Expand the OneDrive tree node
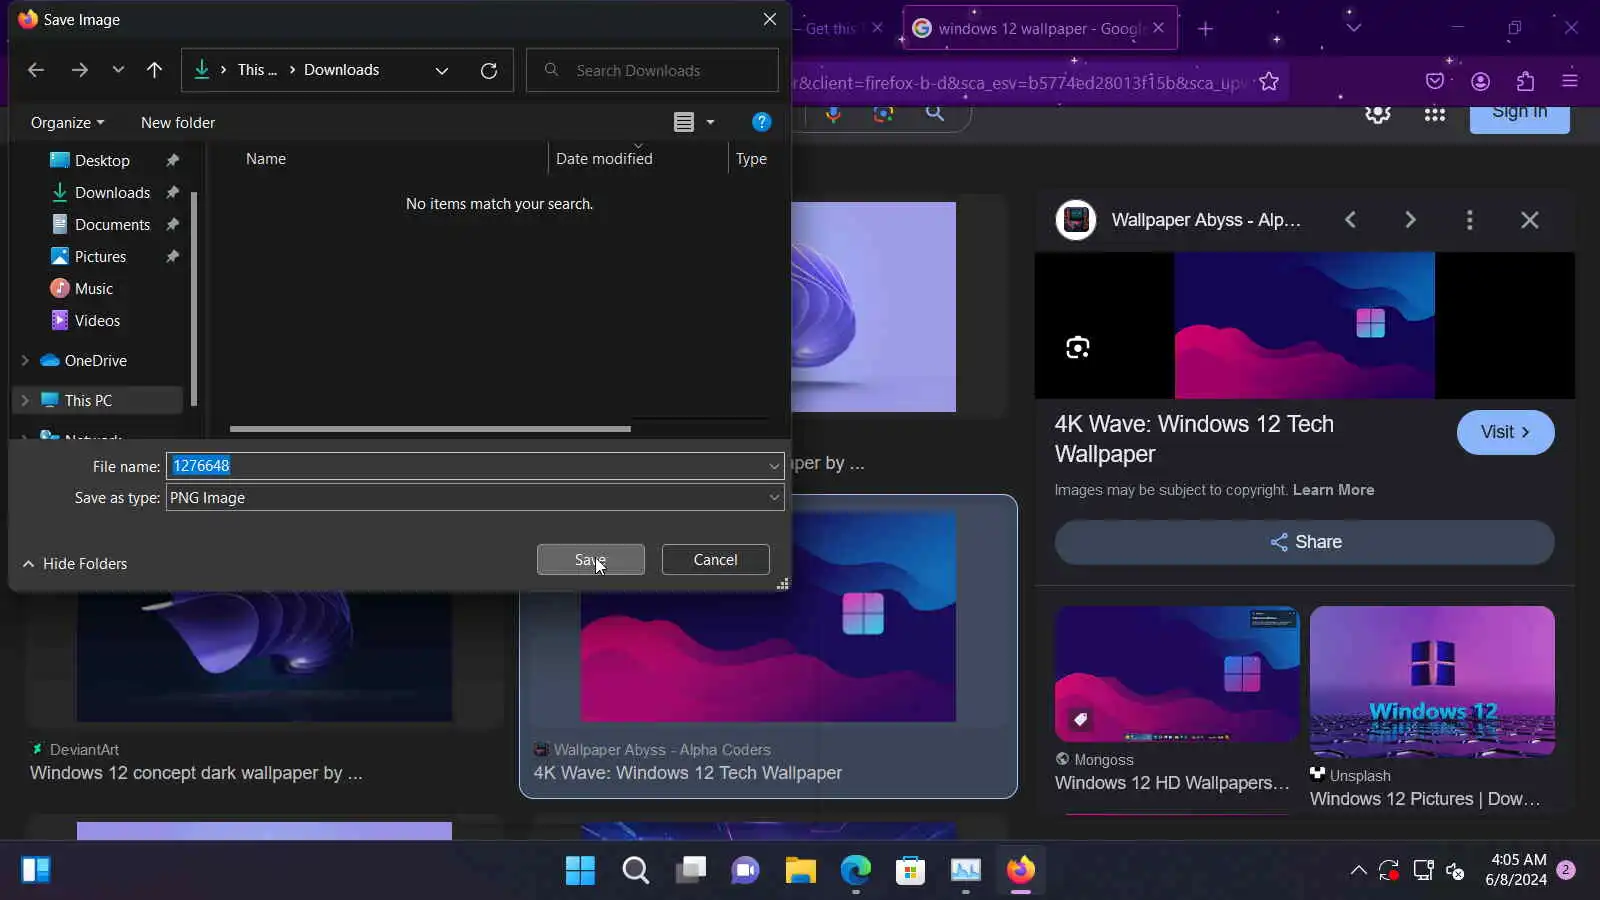The image size is (1600, 900). pos(25,360)
